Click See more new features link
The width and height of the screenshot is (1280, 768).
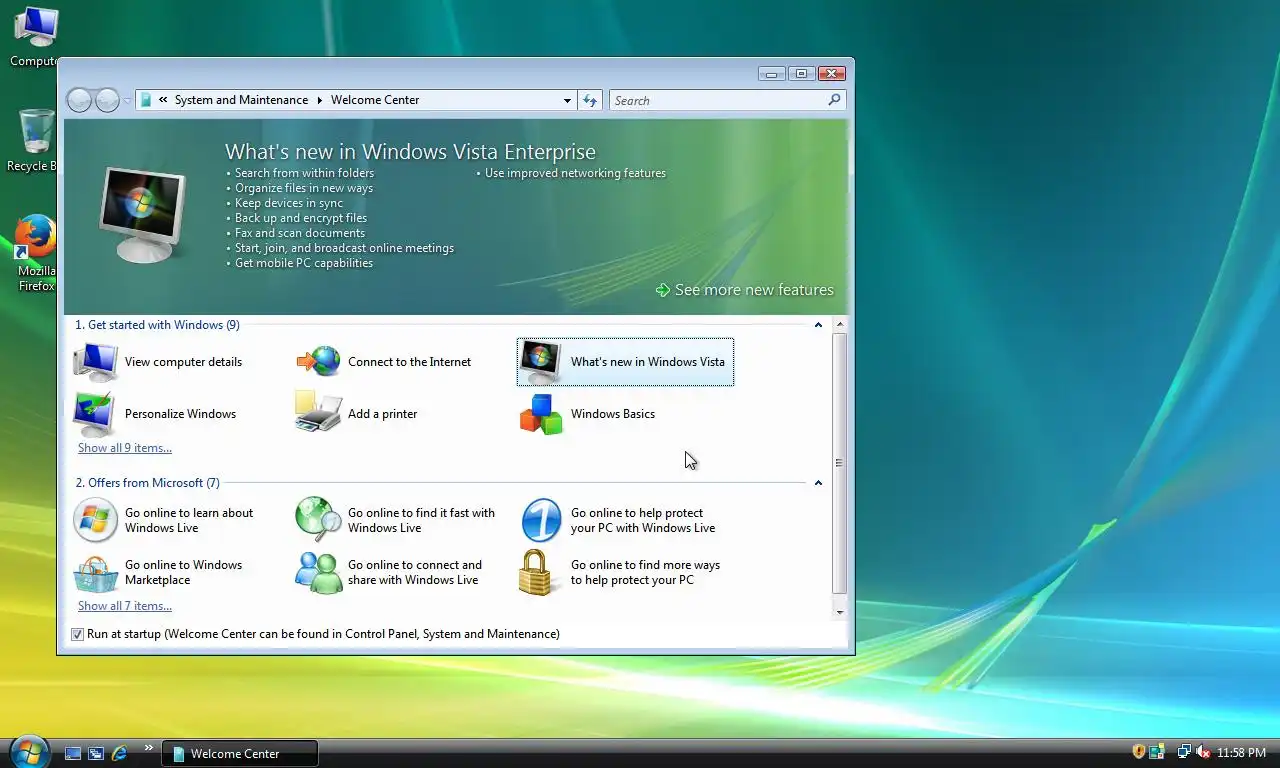[744, 290]
